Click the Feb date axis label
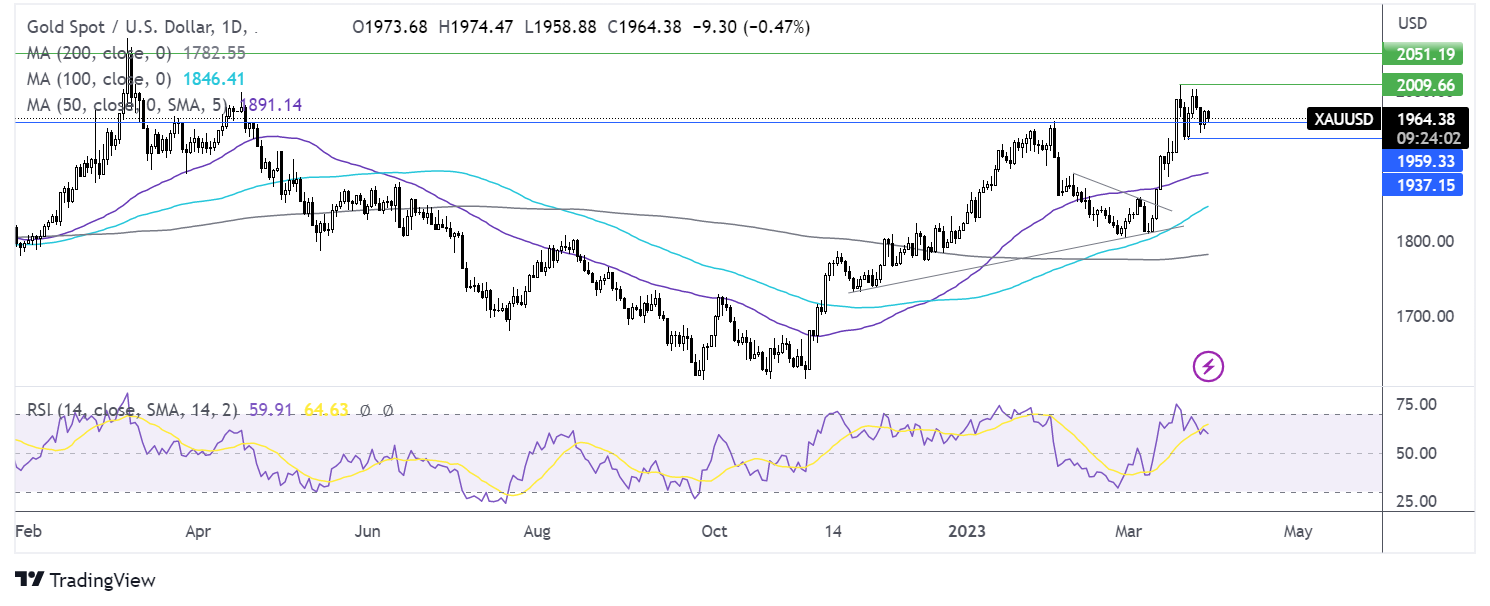This screenshot has width=1490, height=606. click(x=29, y=531)
